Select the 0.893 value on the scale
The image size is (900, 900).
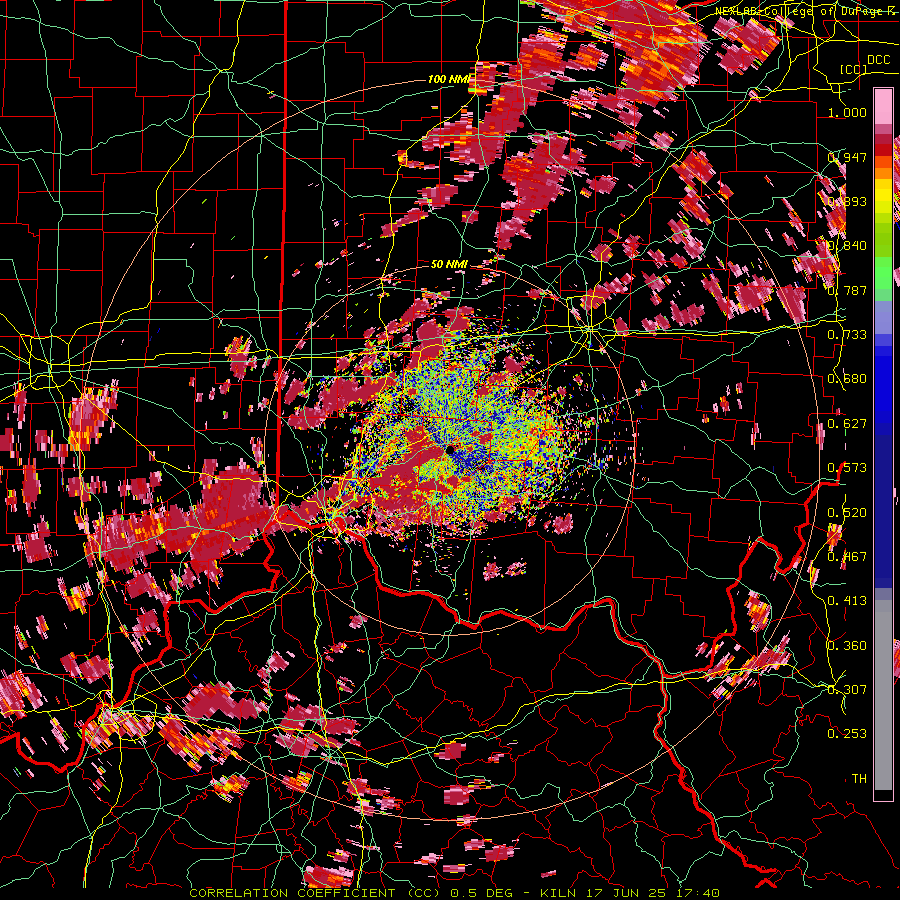[847, 201]
